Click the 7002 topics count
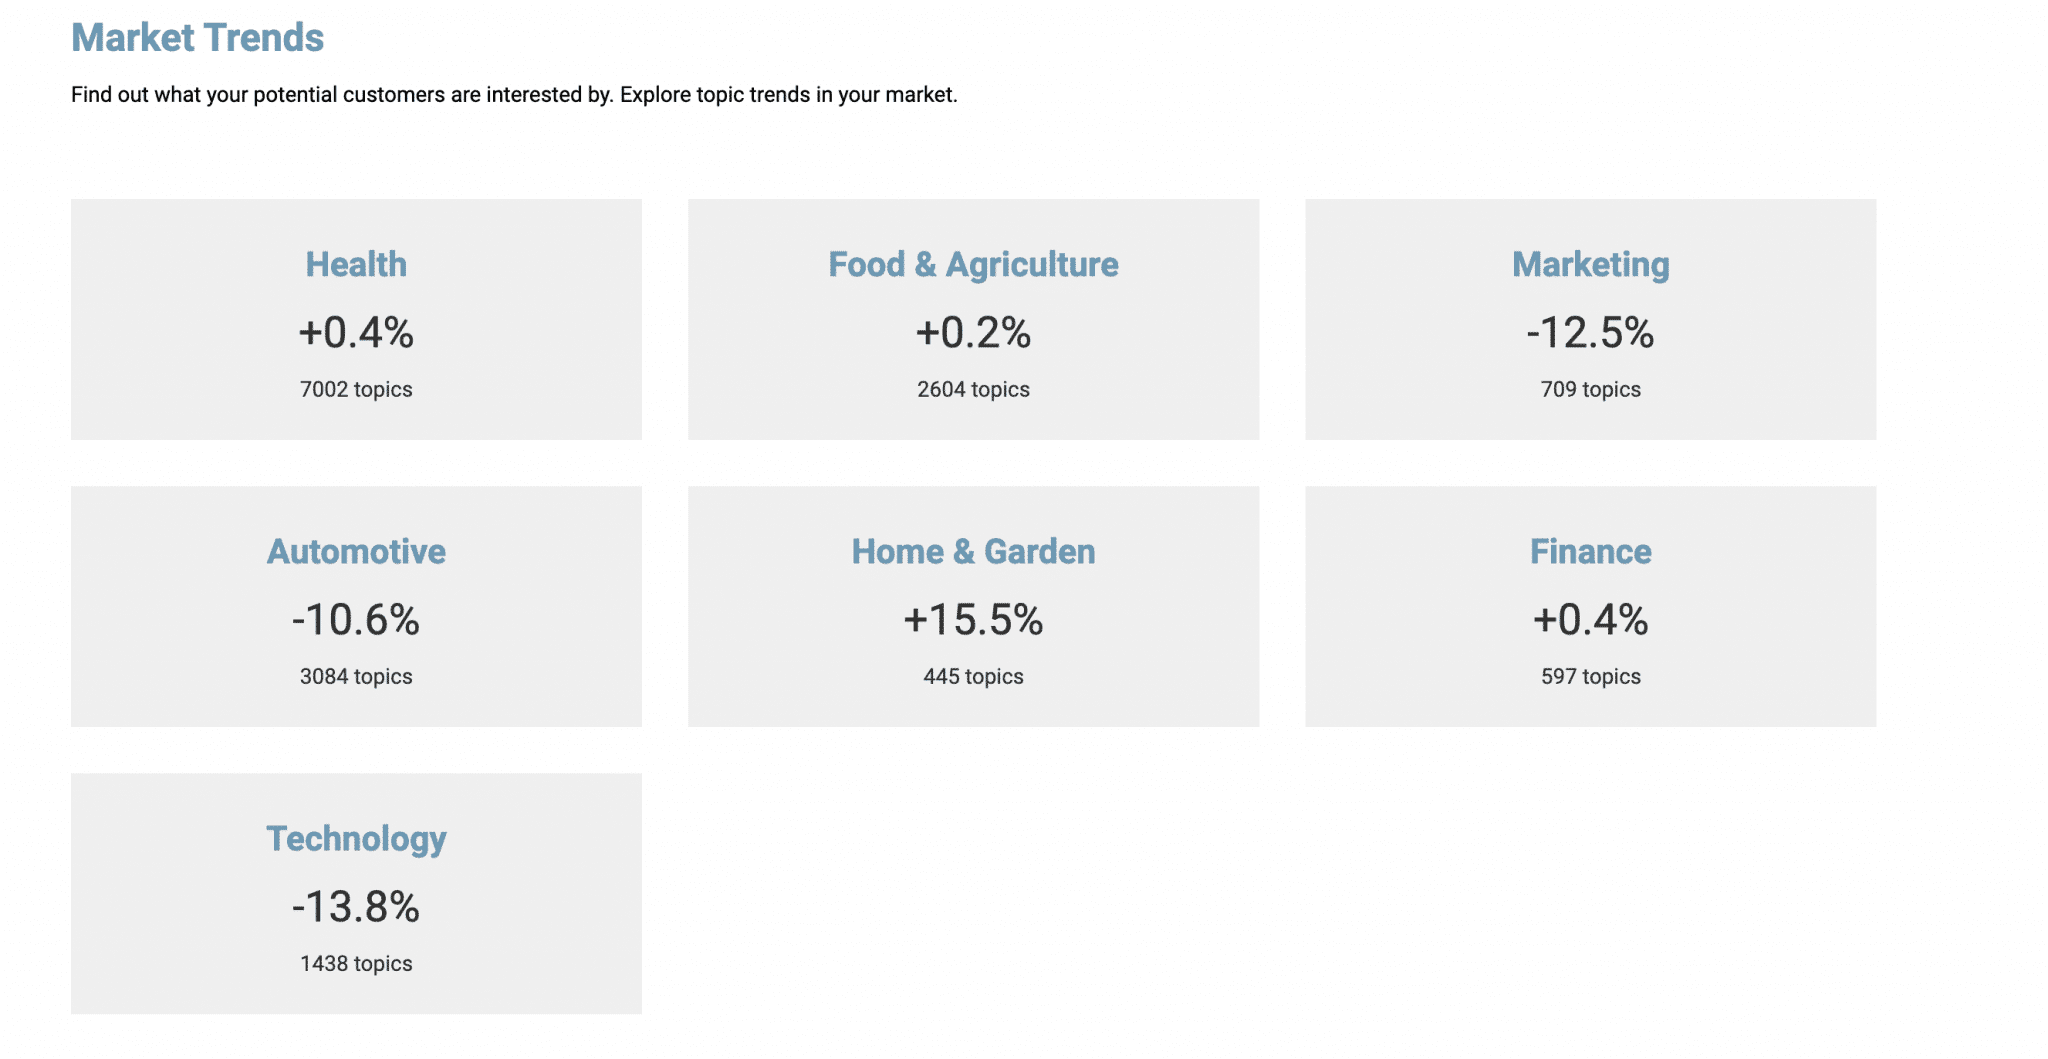The width and height of the screenshot is (2048, 1059). click(356, 389)
